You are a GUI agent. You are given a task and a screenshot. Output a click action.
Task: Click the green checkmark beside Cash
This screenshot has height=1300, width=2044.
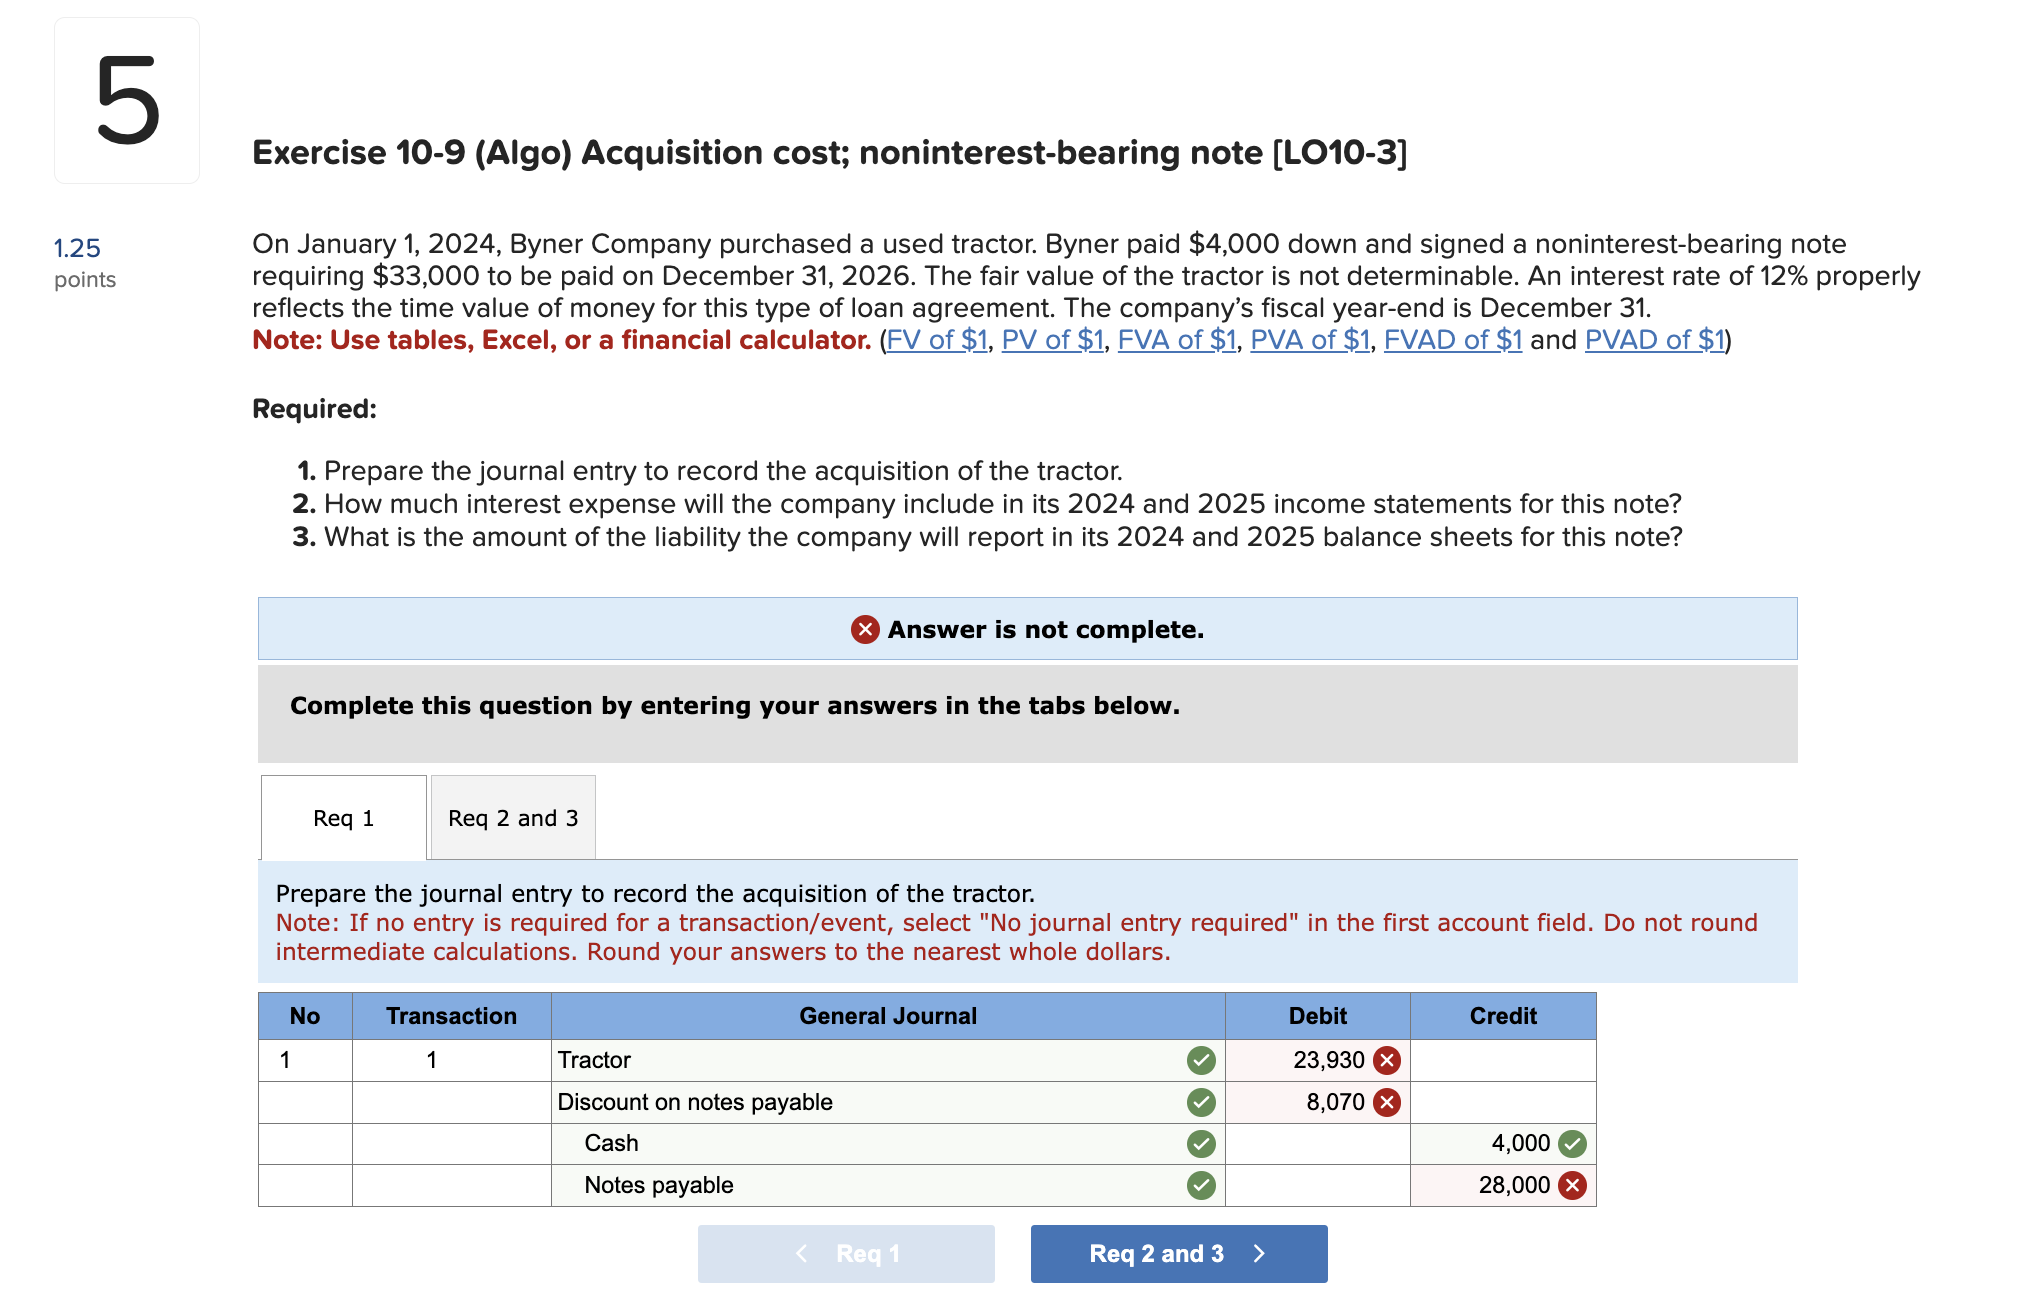[1199, 1143]
